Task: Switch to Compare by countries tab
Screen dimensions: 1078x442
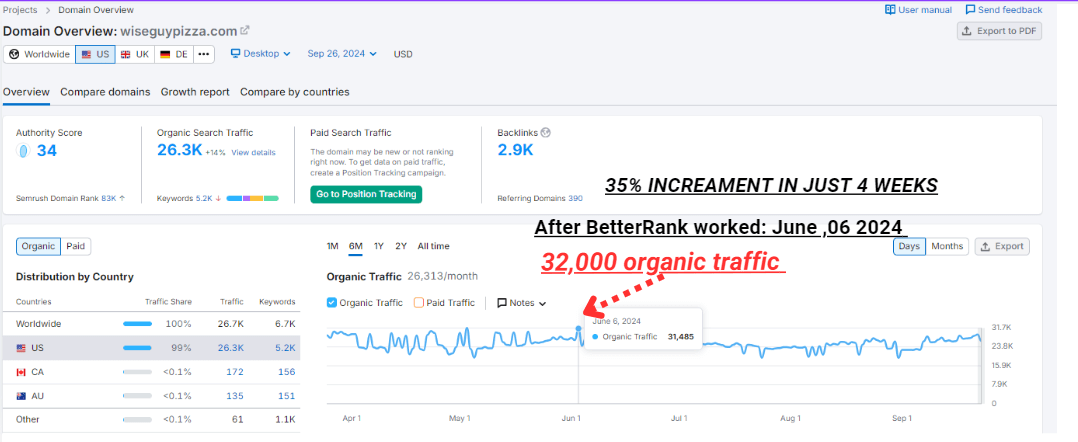Action: pos(294,92)
